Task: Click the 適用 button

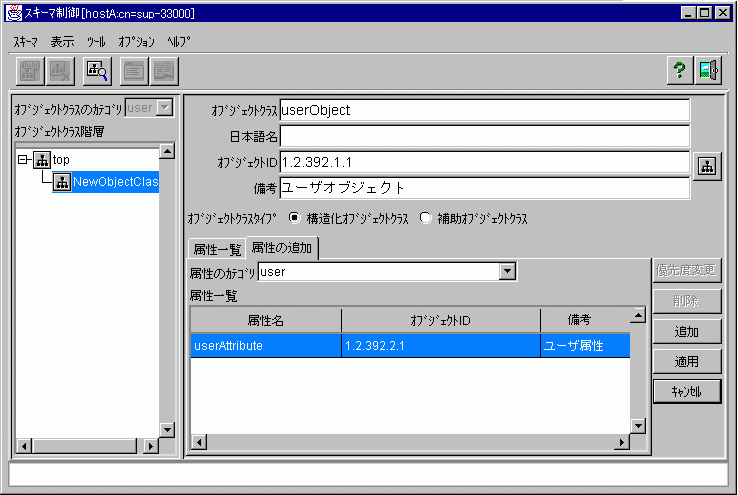Action: [687, 361]
